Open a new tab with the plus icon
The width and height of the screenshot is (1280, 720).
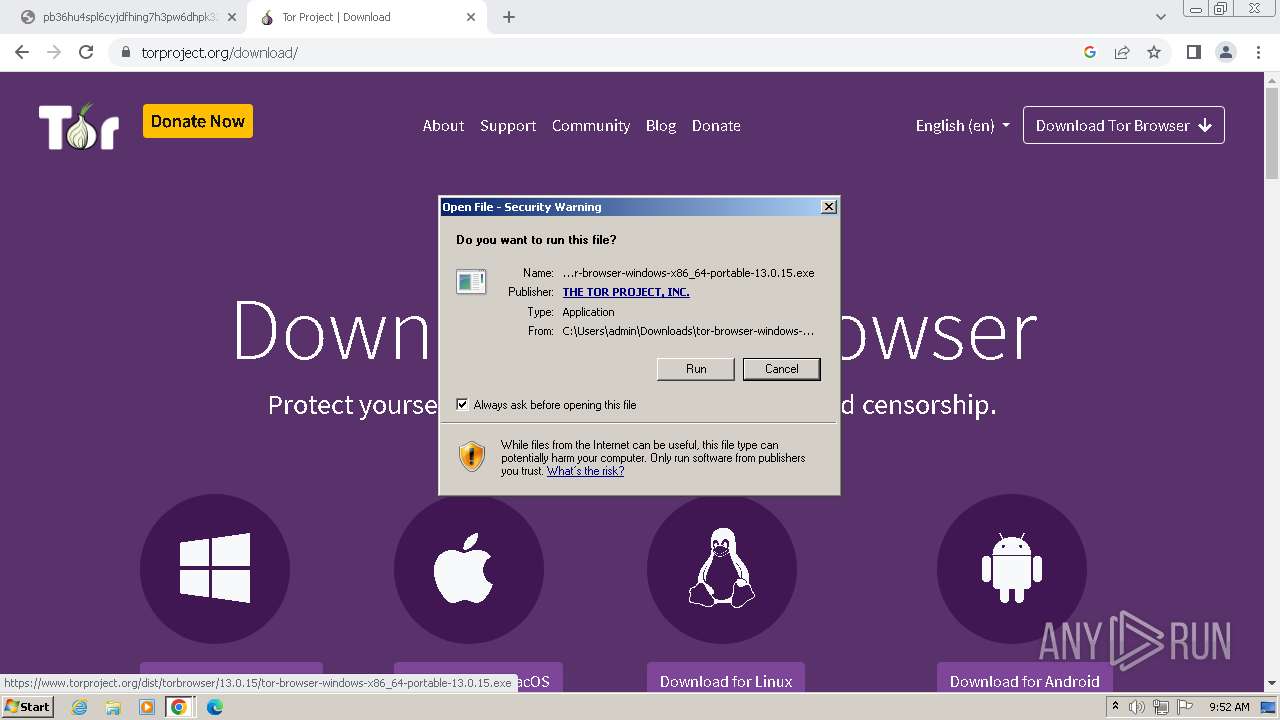coord(509,17)
